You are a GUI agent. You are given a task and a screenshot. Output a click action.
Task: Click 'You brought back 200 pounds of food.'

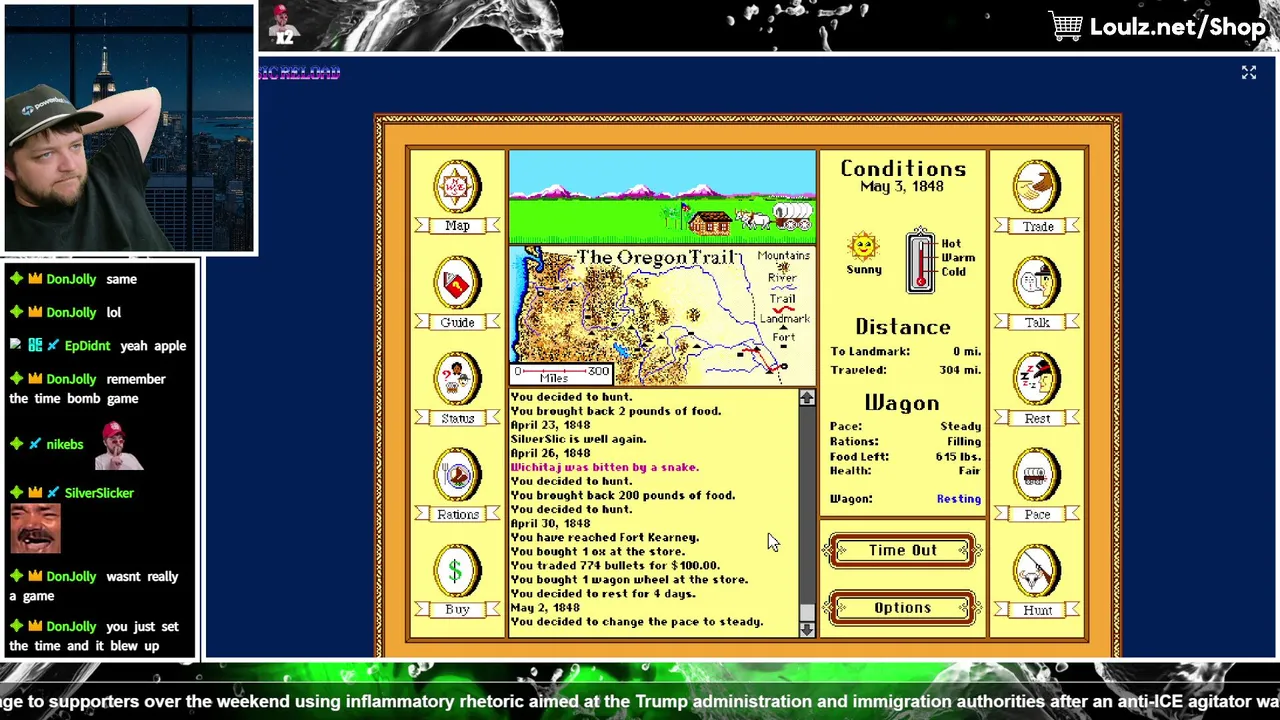(x=623, y=495)
